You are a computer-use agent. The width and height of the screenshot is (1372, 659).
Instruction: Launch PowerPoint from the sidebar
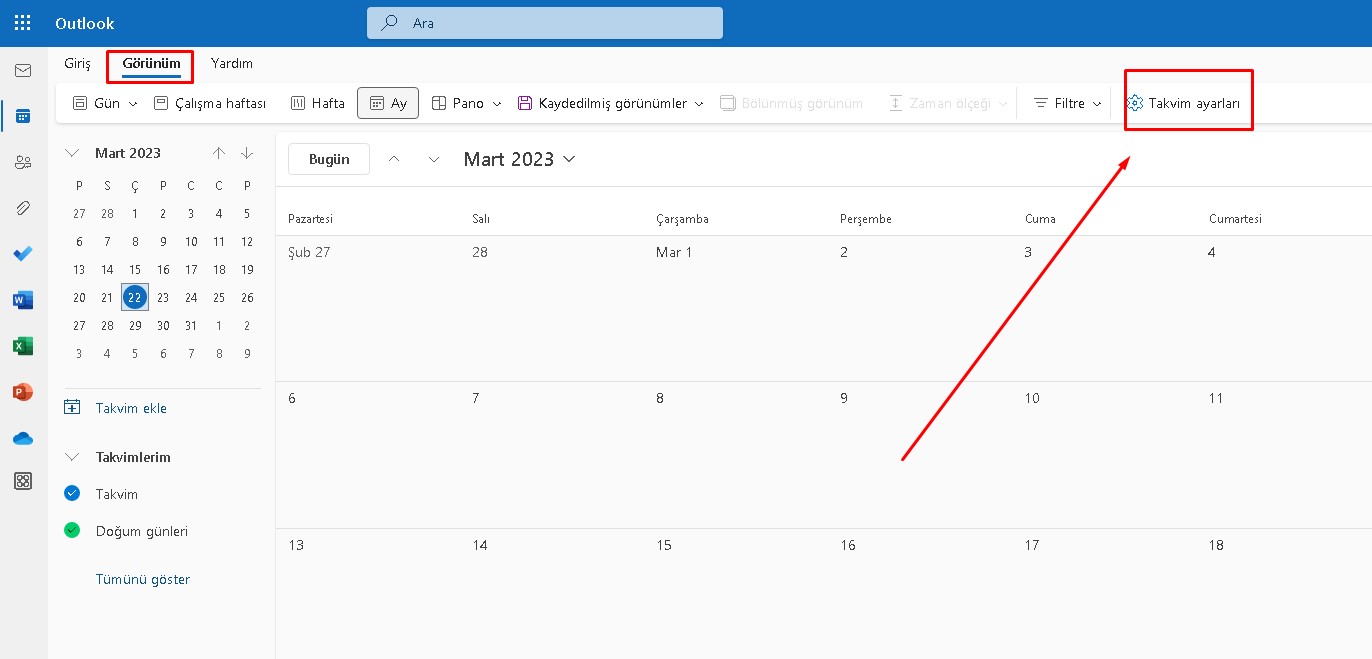pos(22,392)
